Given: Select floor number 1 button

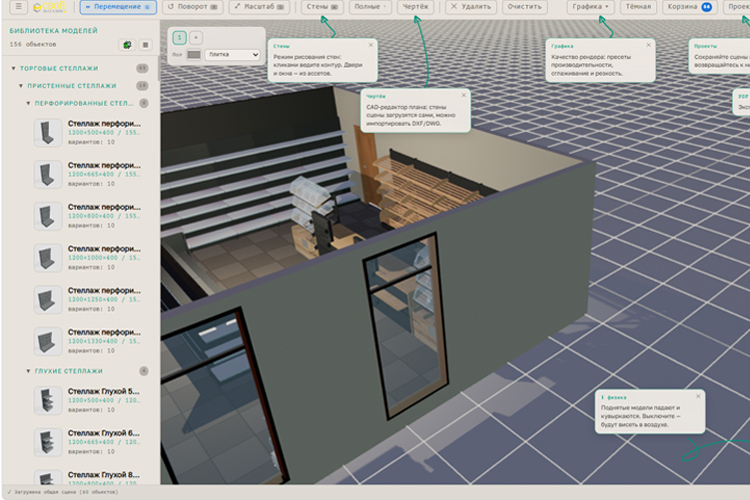Looking at the screenshot, I should (x=179, y=37).
